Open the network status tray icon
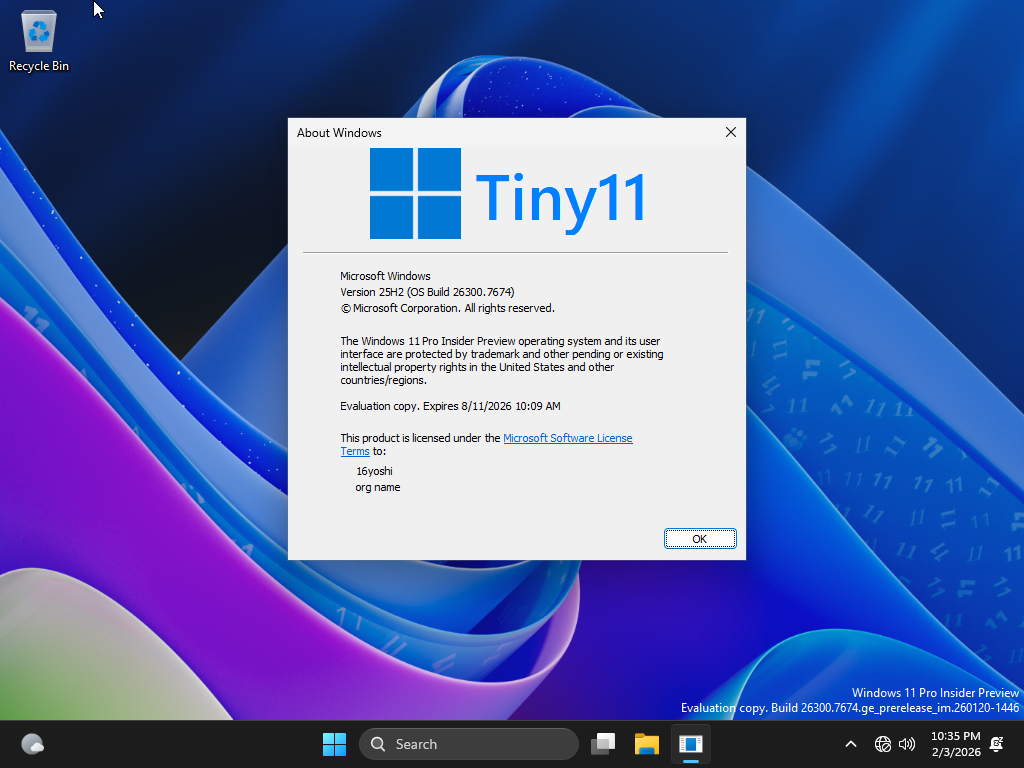The width and height of the screenshot is (1024, 768). [x=882, y=744]
